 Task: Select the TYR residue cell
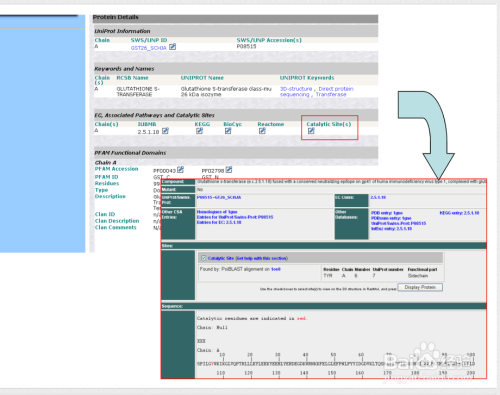coord(328,276)
